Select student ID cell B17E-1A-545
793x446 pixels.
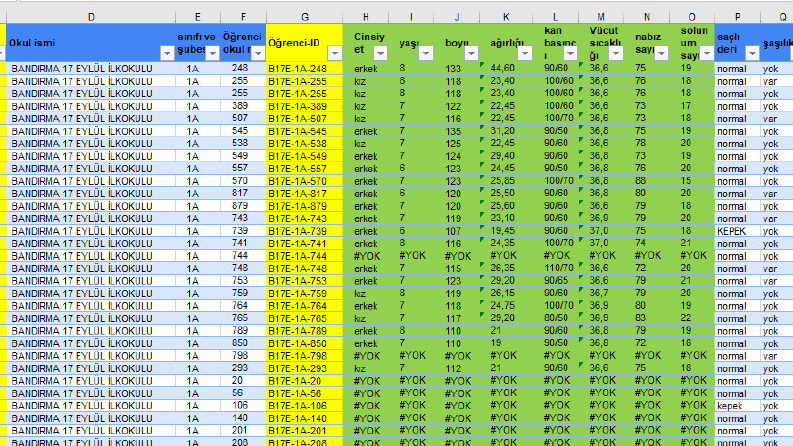click(304, 131)
